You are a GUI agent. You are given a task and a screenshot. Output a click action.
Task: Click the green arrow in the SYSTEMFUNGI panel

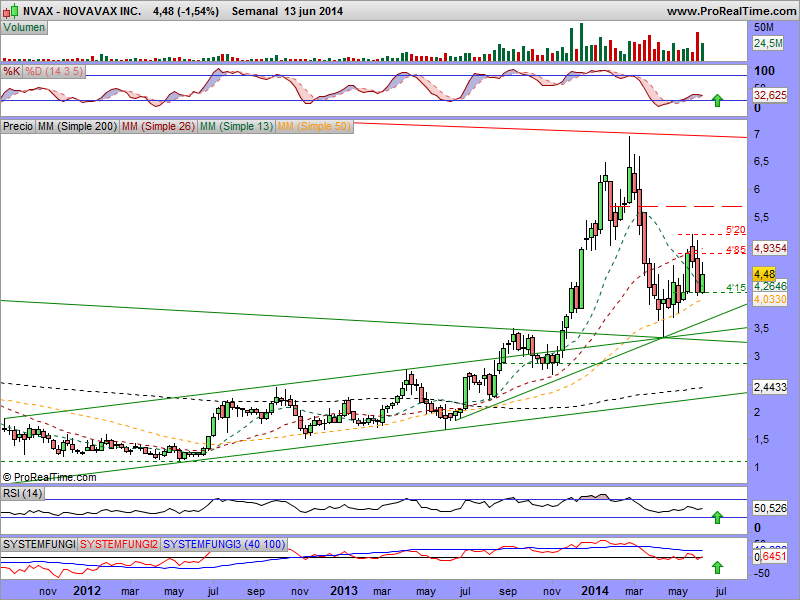pyautogui.click(x=717, y=567)
